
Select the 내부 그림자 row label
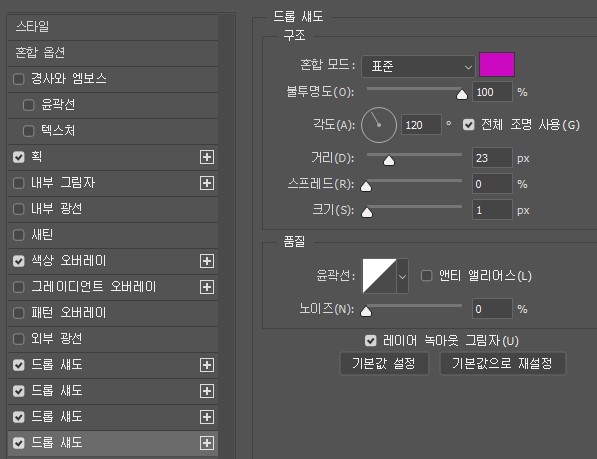[x=63, y=183]
